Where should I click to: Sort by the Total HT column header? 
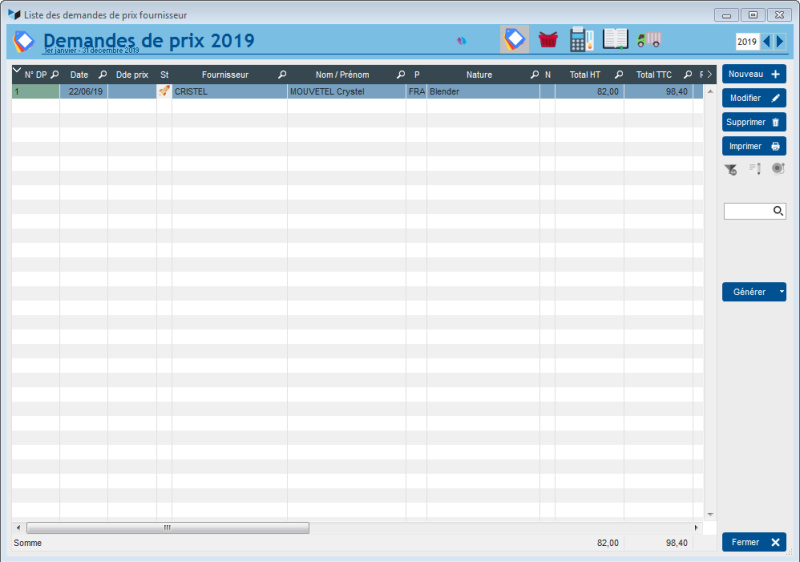coord(585,75)
